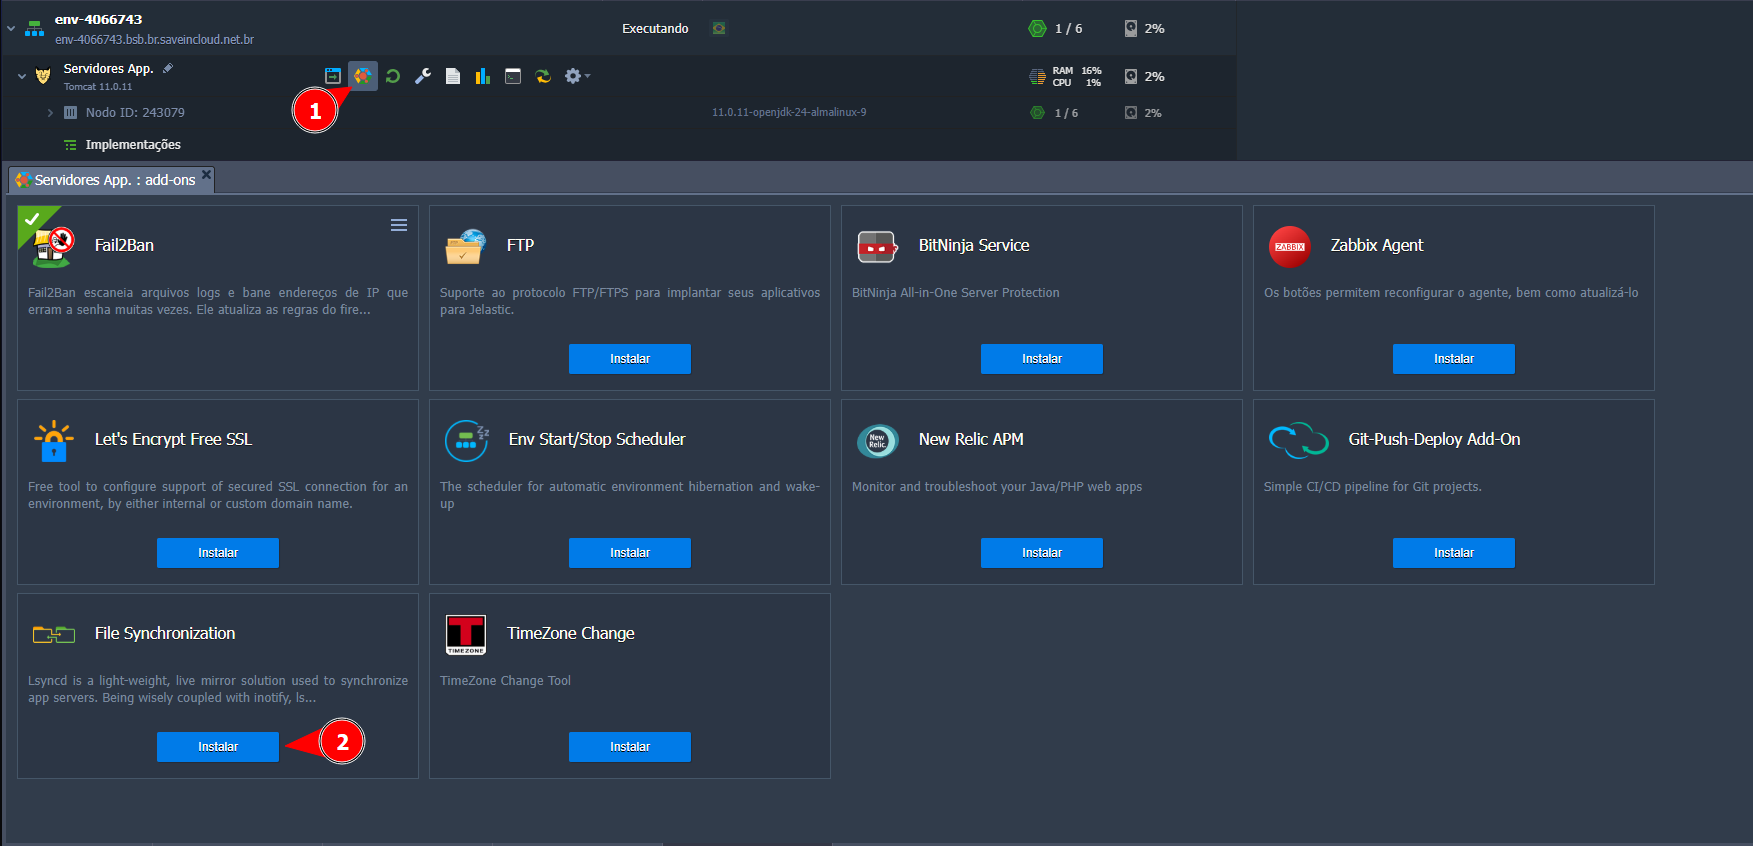Open the Statistics bar chart icon
This screenshot has width=1753, height=846.
point(483,76)
